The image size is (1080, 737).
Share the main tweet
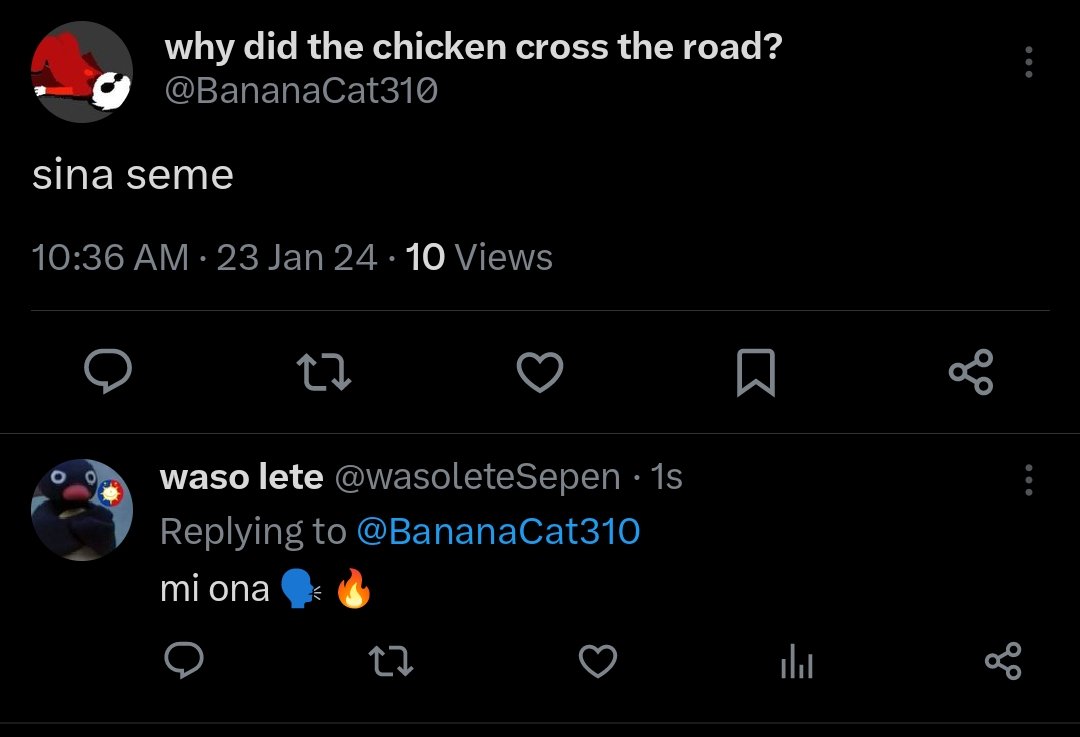971,372
